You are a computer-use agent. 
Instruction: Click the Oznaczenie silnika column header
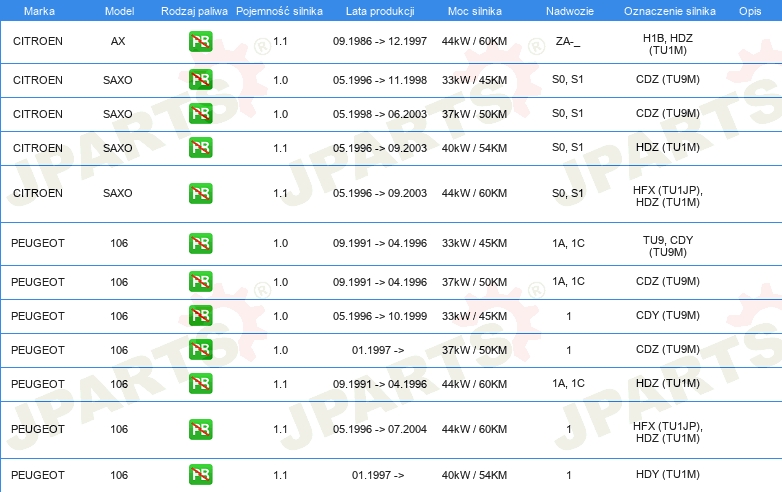point(670,11)
